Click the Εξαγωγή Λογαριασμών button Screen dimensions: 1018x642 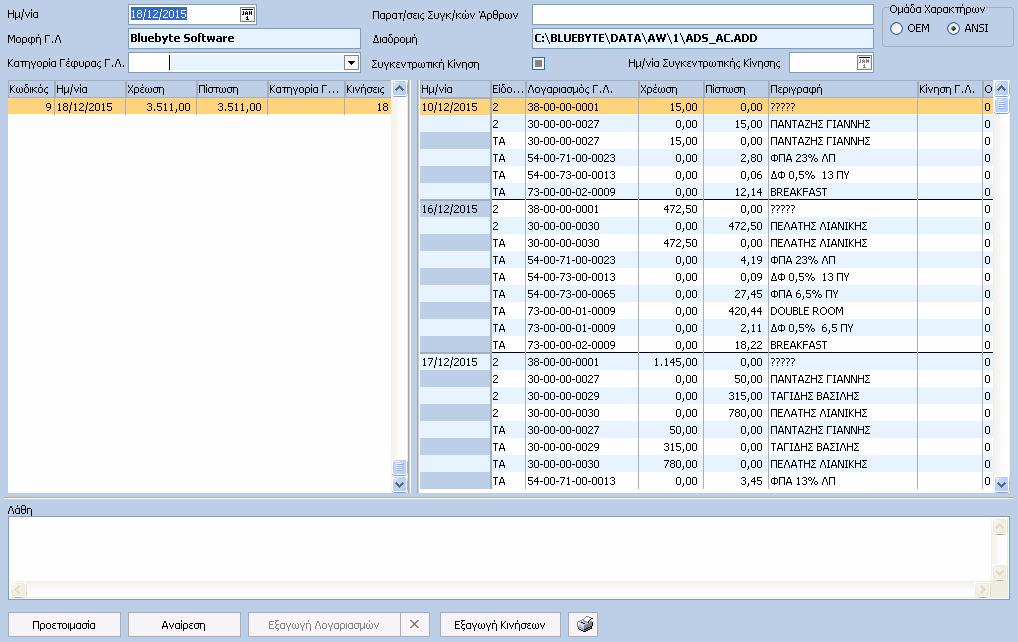(324, 624)
